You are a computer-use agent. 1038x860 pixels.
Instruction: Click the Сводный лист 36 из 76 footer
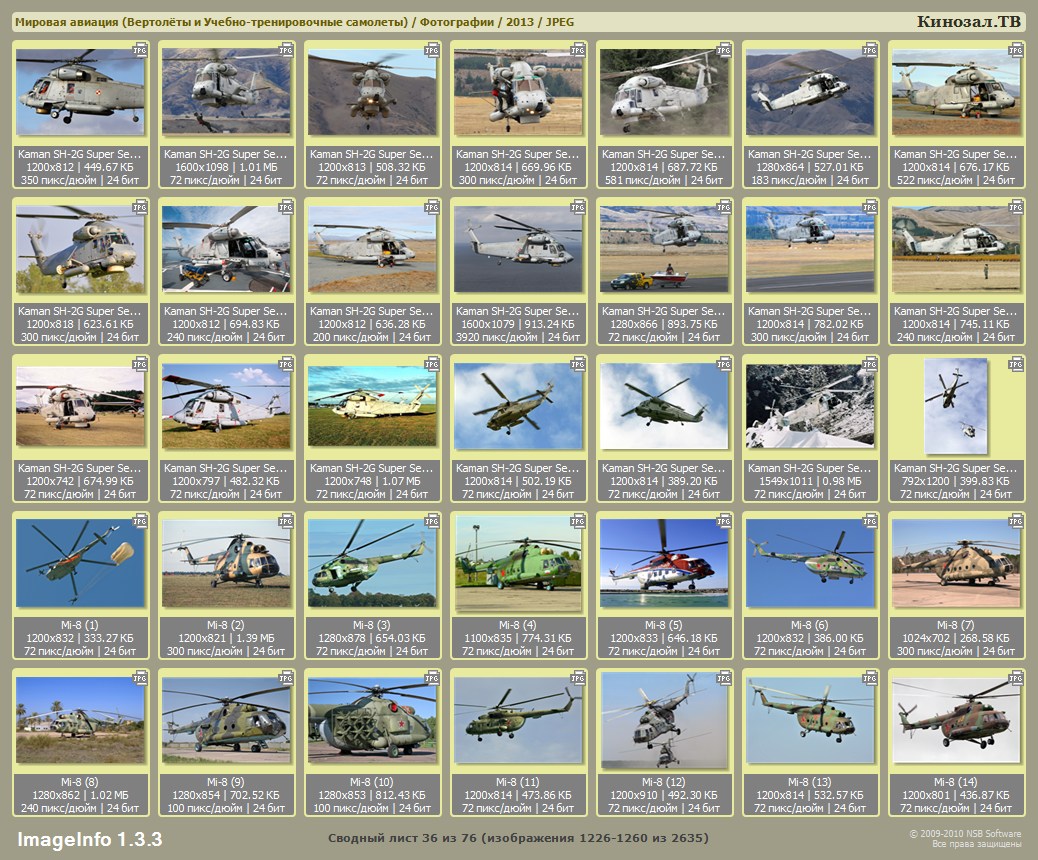click(518, 838)
